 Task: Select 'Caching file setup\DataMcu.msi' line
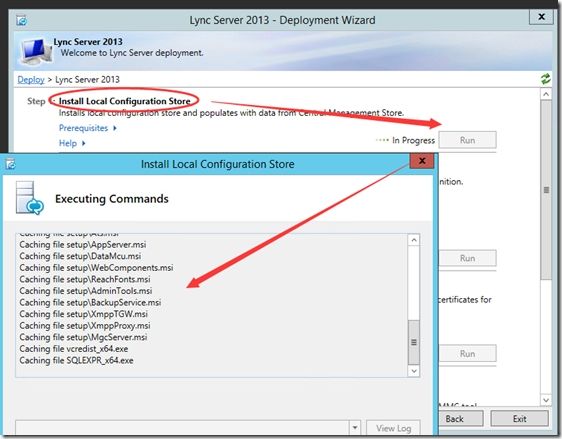coord(80,256)
